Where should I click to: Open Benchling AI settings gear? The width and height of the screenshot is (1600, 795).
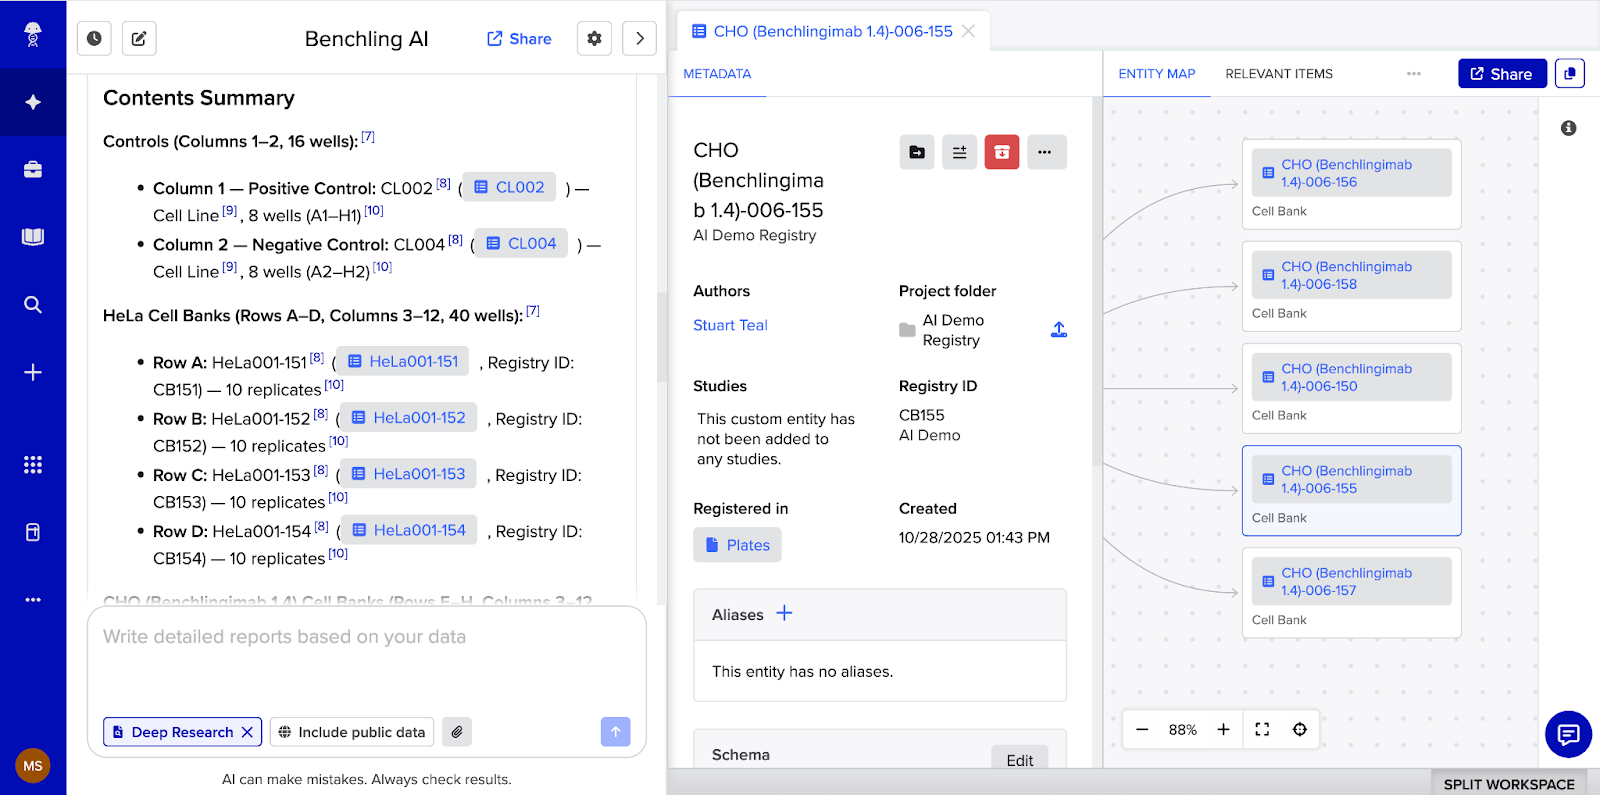coord(594,39)
